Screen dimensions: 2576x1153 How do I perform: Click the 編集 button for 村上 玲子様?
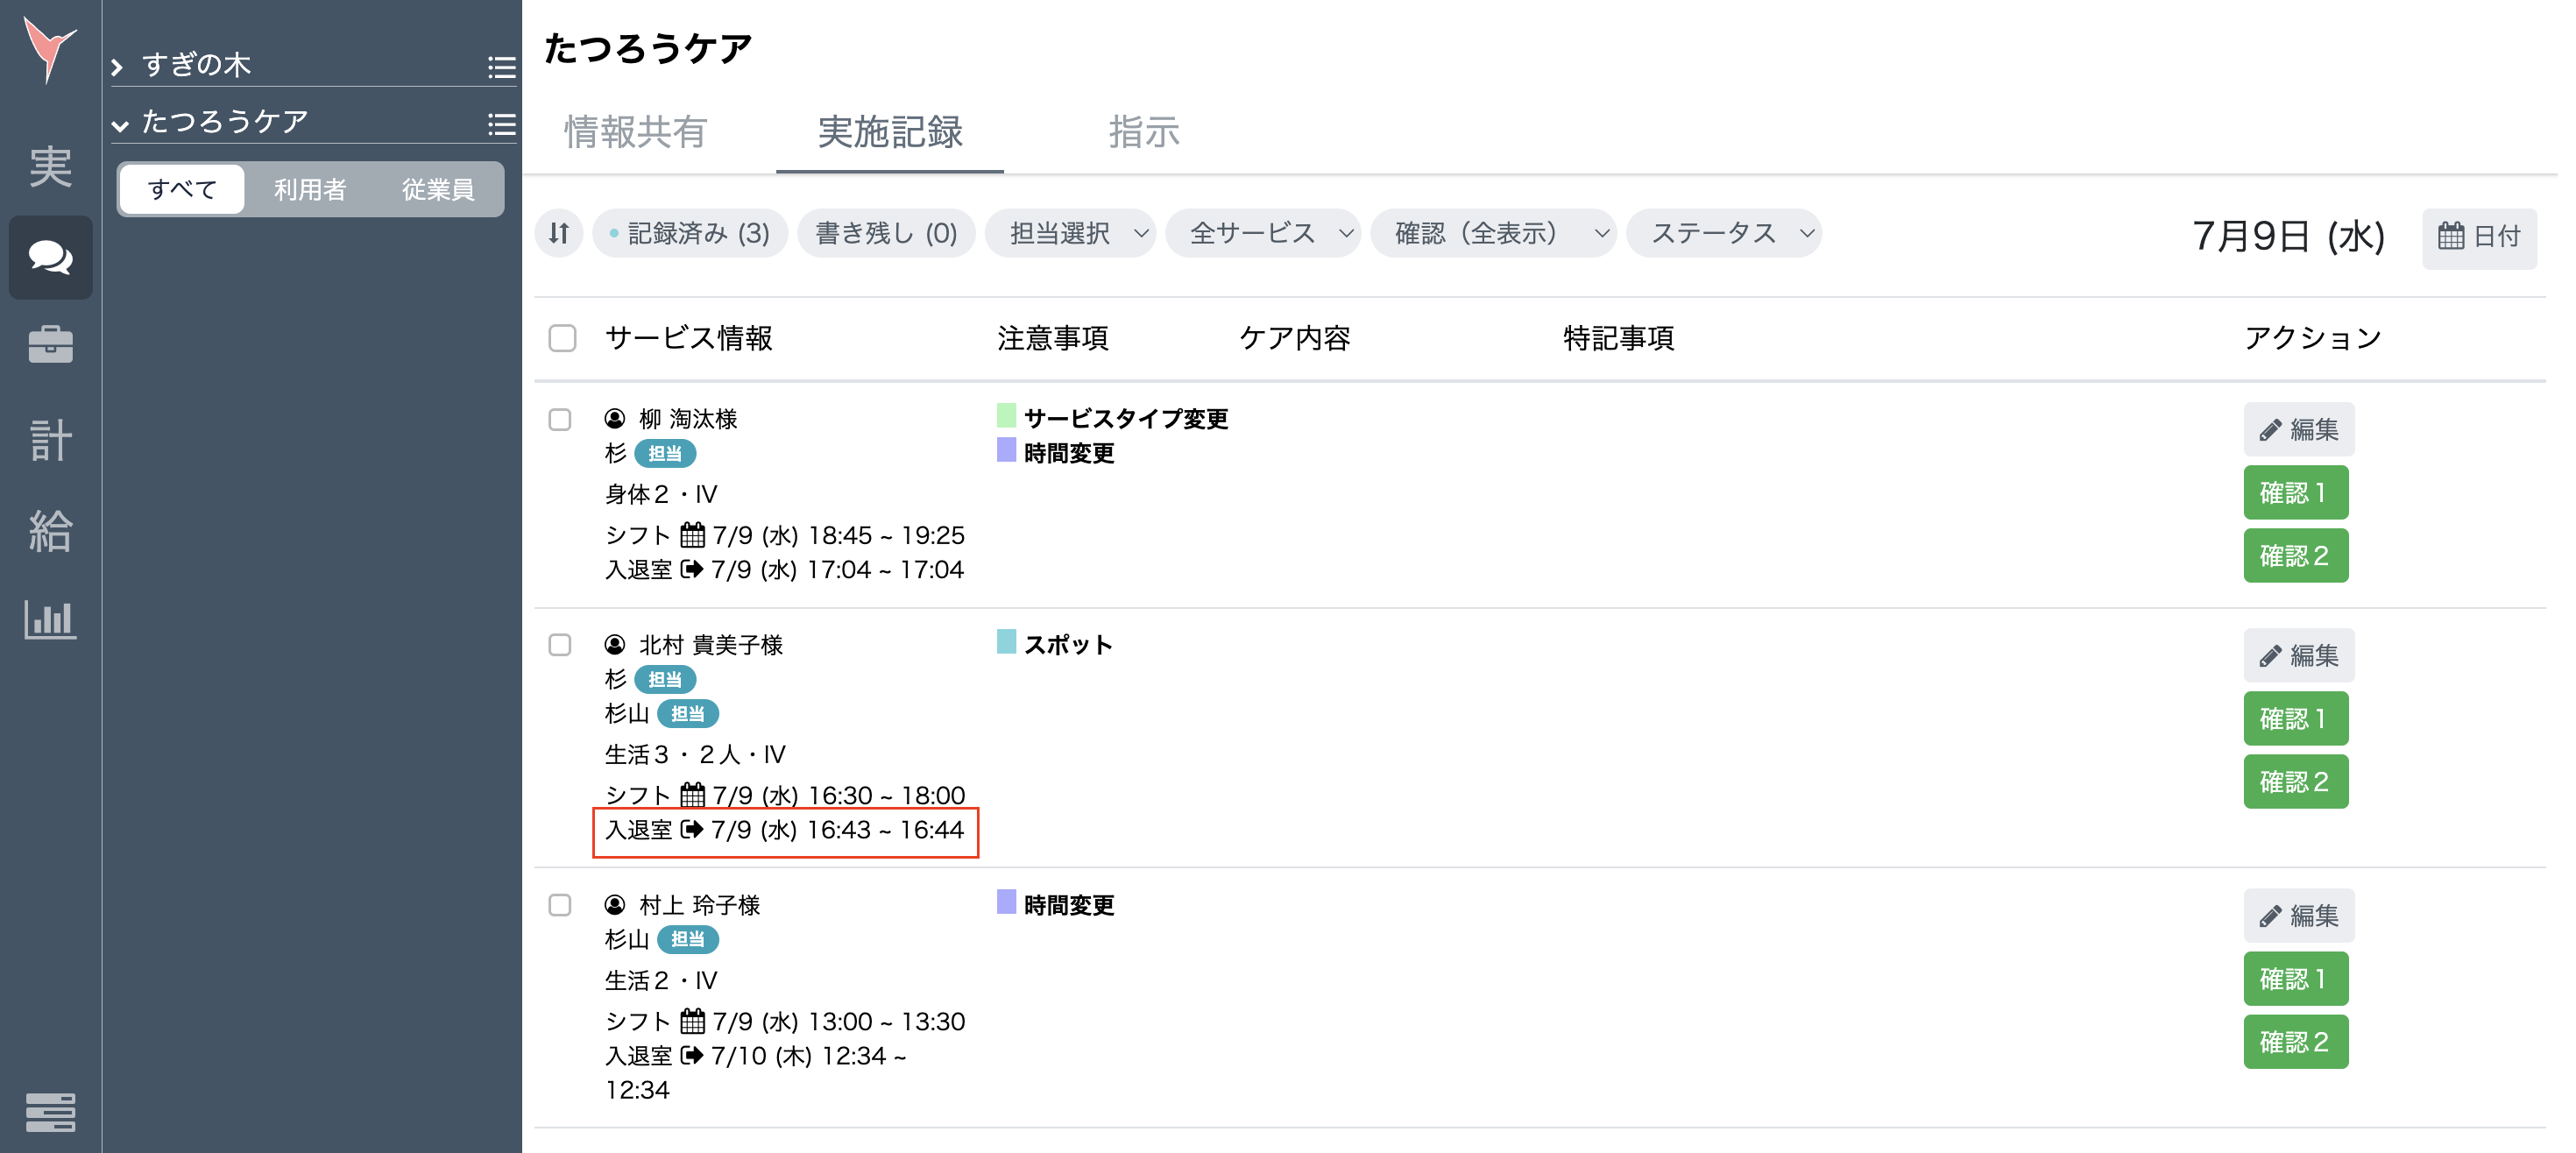click(2298, 915)
